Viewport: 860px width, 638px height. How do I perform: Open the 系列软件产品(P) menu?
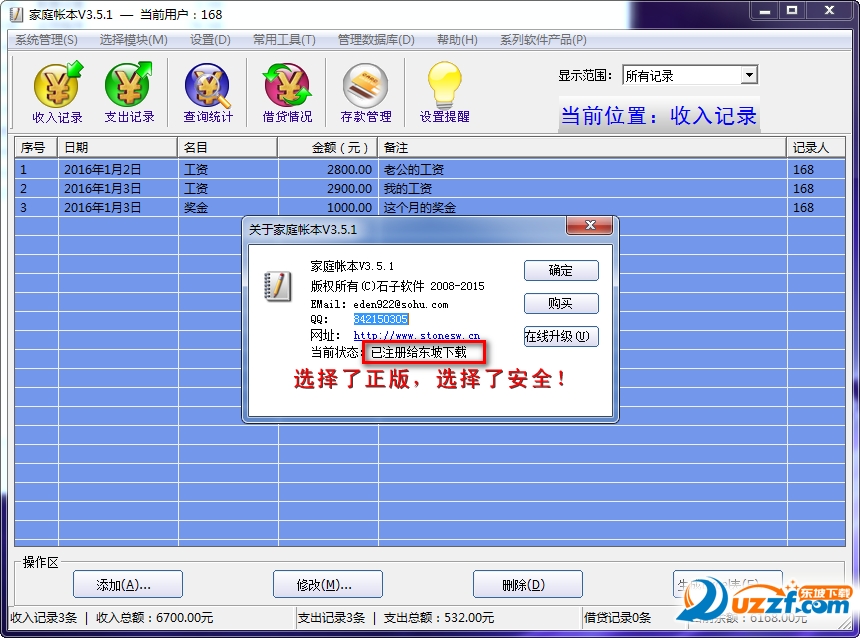(543, 40)
